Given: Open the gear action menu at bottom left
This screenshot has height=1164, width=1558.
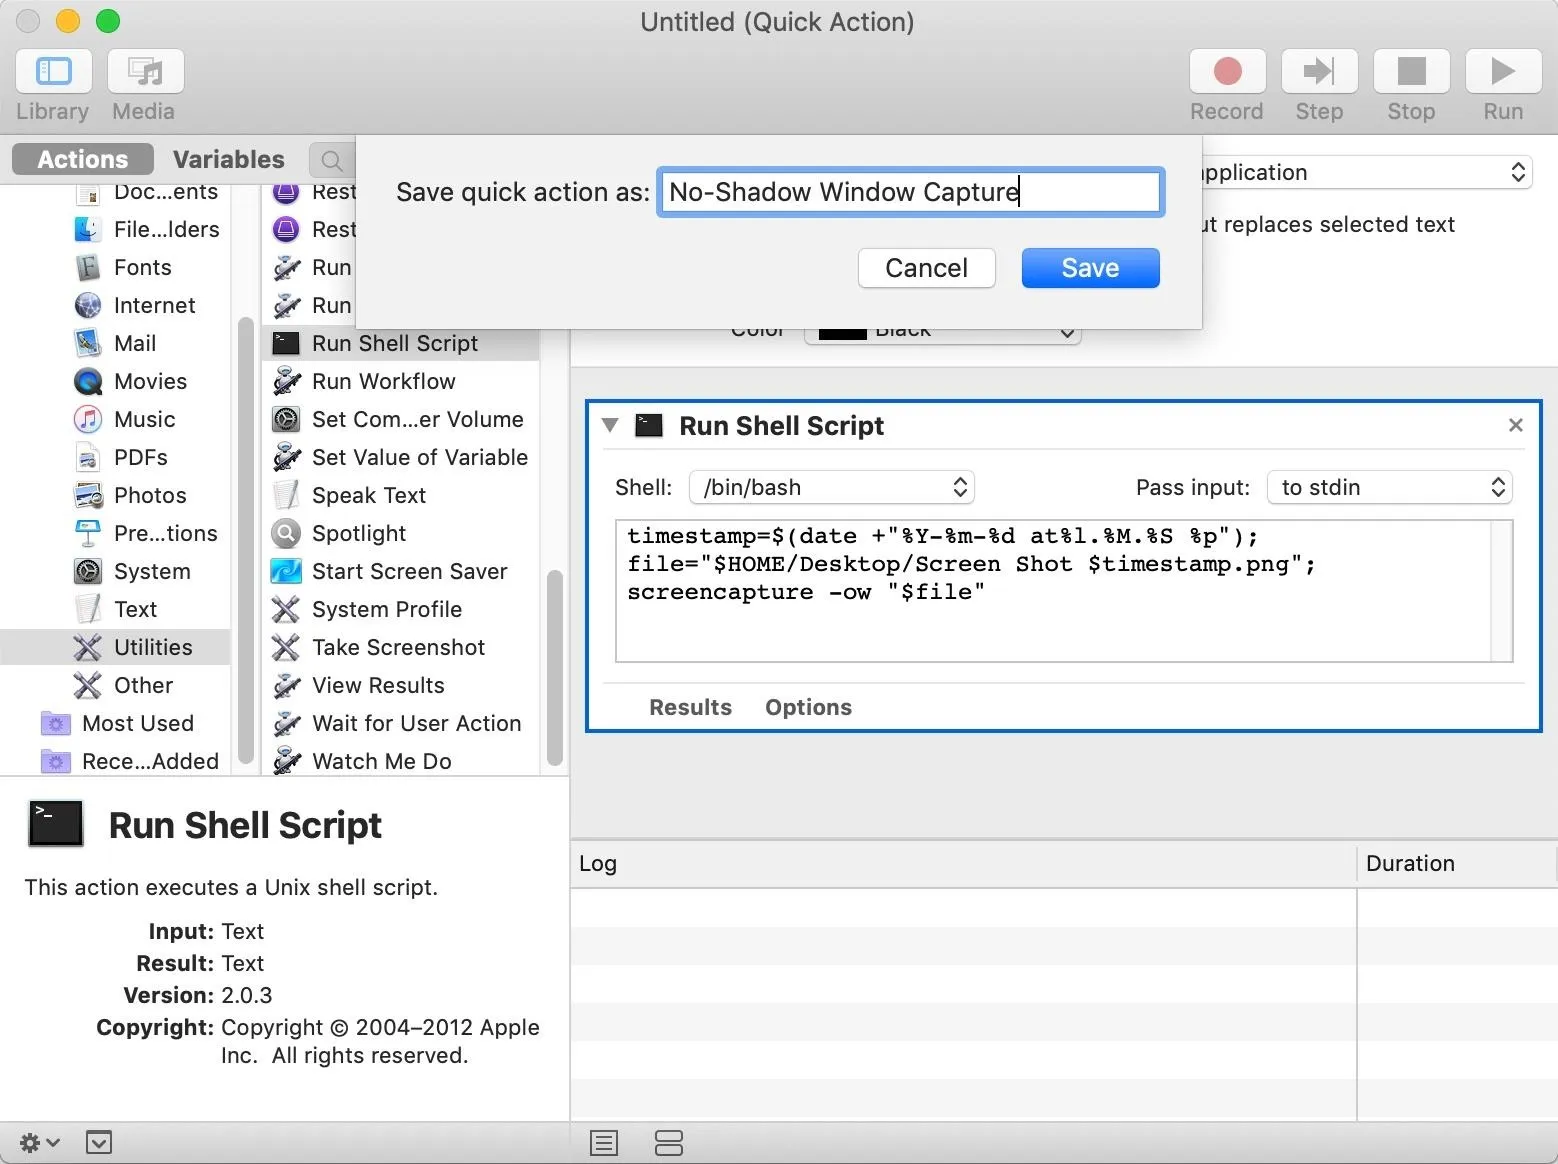Looking at the screenshot, I should point(39,1142).
